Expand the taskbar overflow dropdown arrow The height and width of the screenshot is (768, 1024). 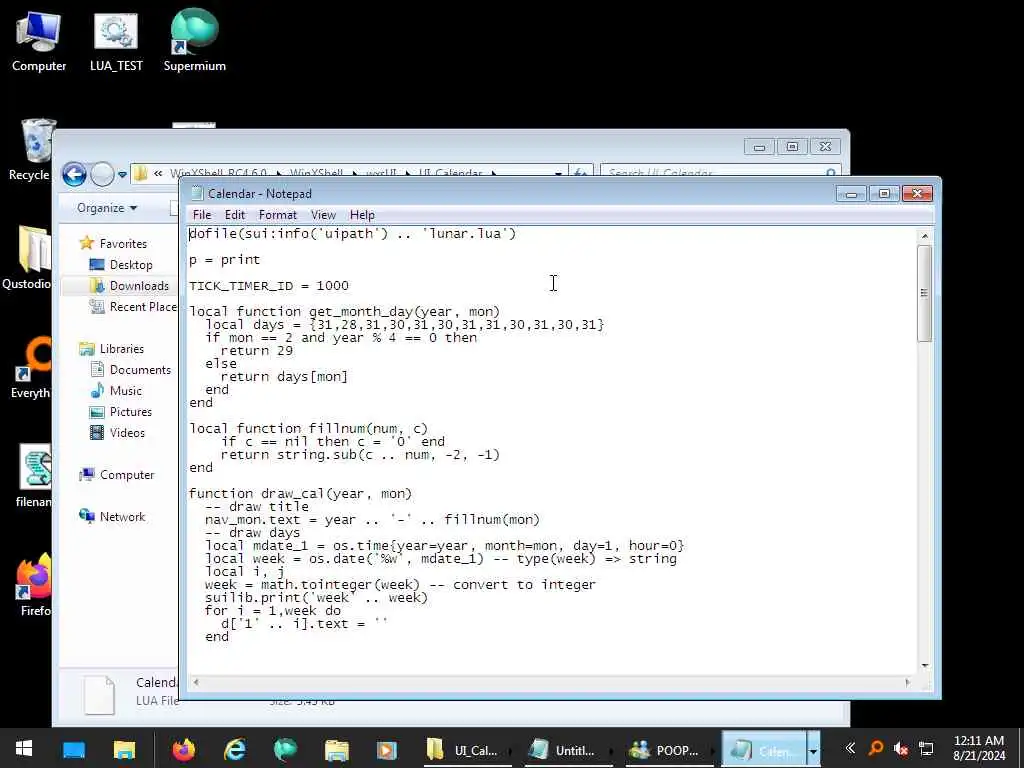[x=813, y=750]
